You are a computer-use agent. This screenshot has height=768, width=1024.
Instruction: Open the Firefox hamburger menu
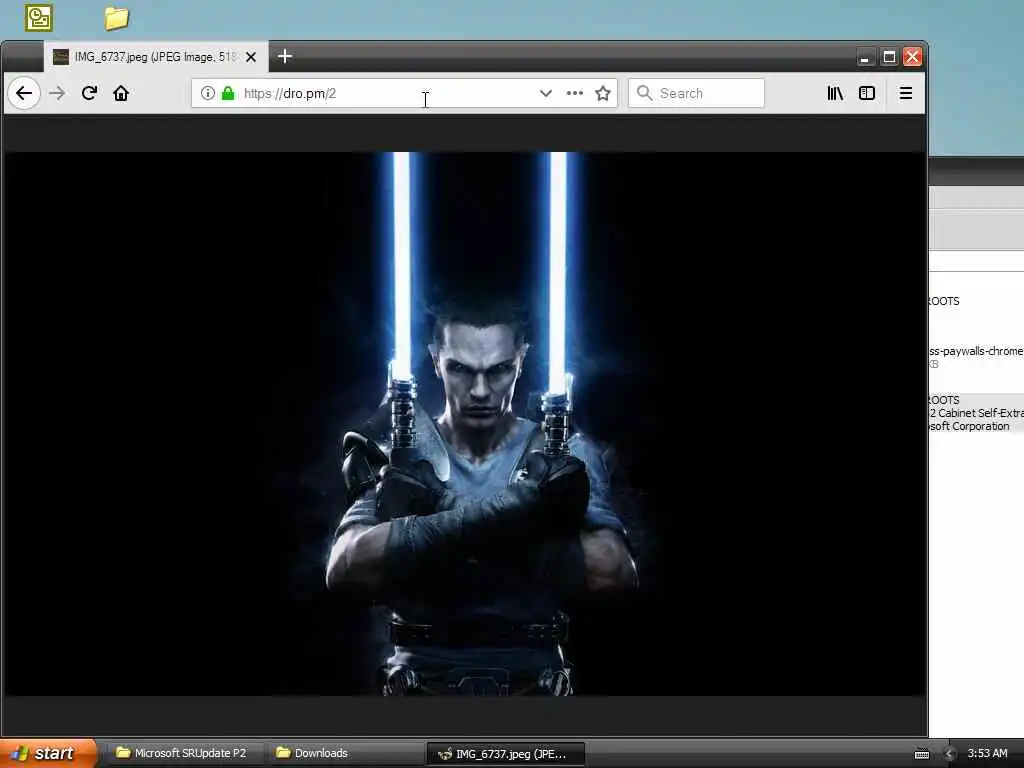coord(906,93)
